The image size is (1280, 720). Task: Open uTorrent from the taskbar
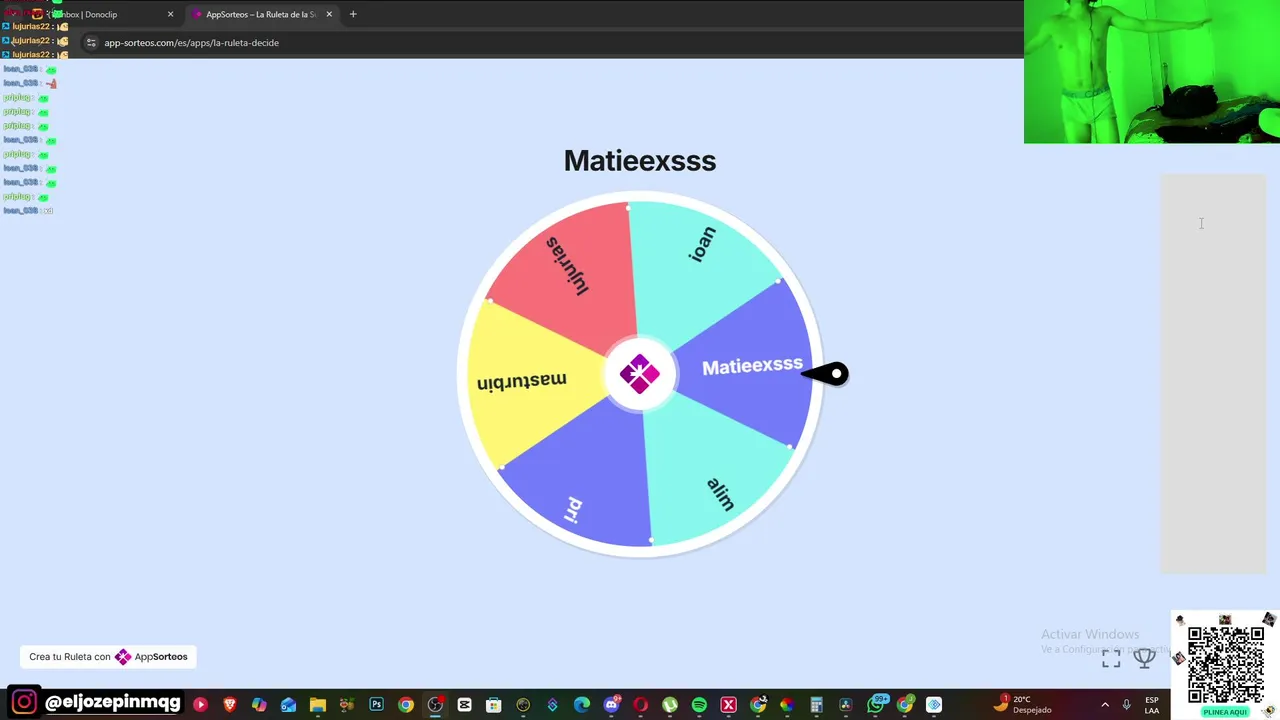click(x=670, y=705)
